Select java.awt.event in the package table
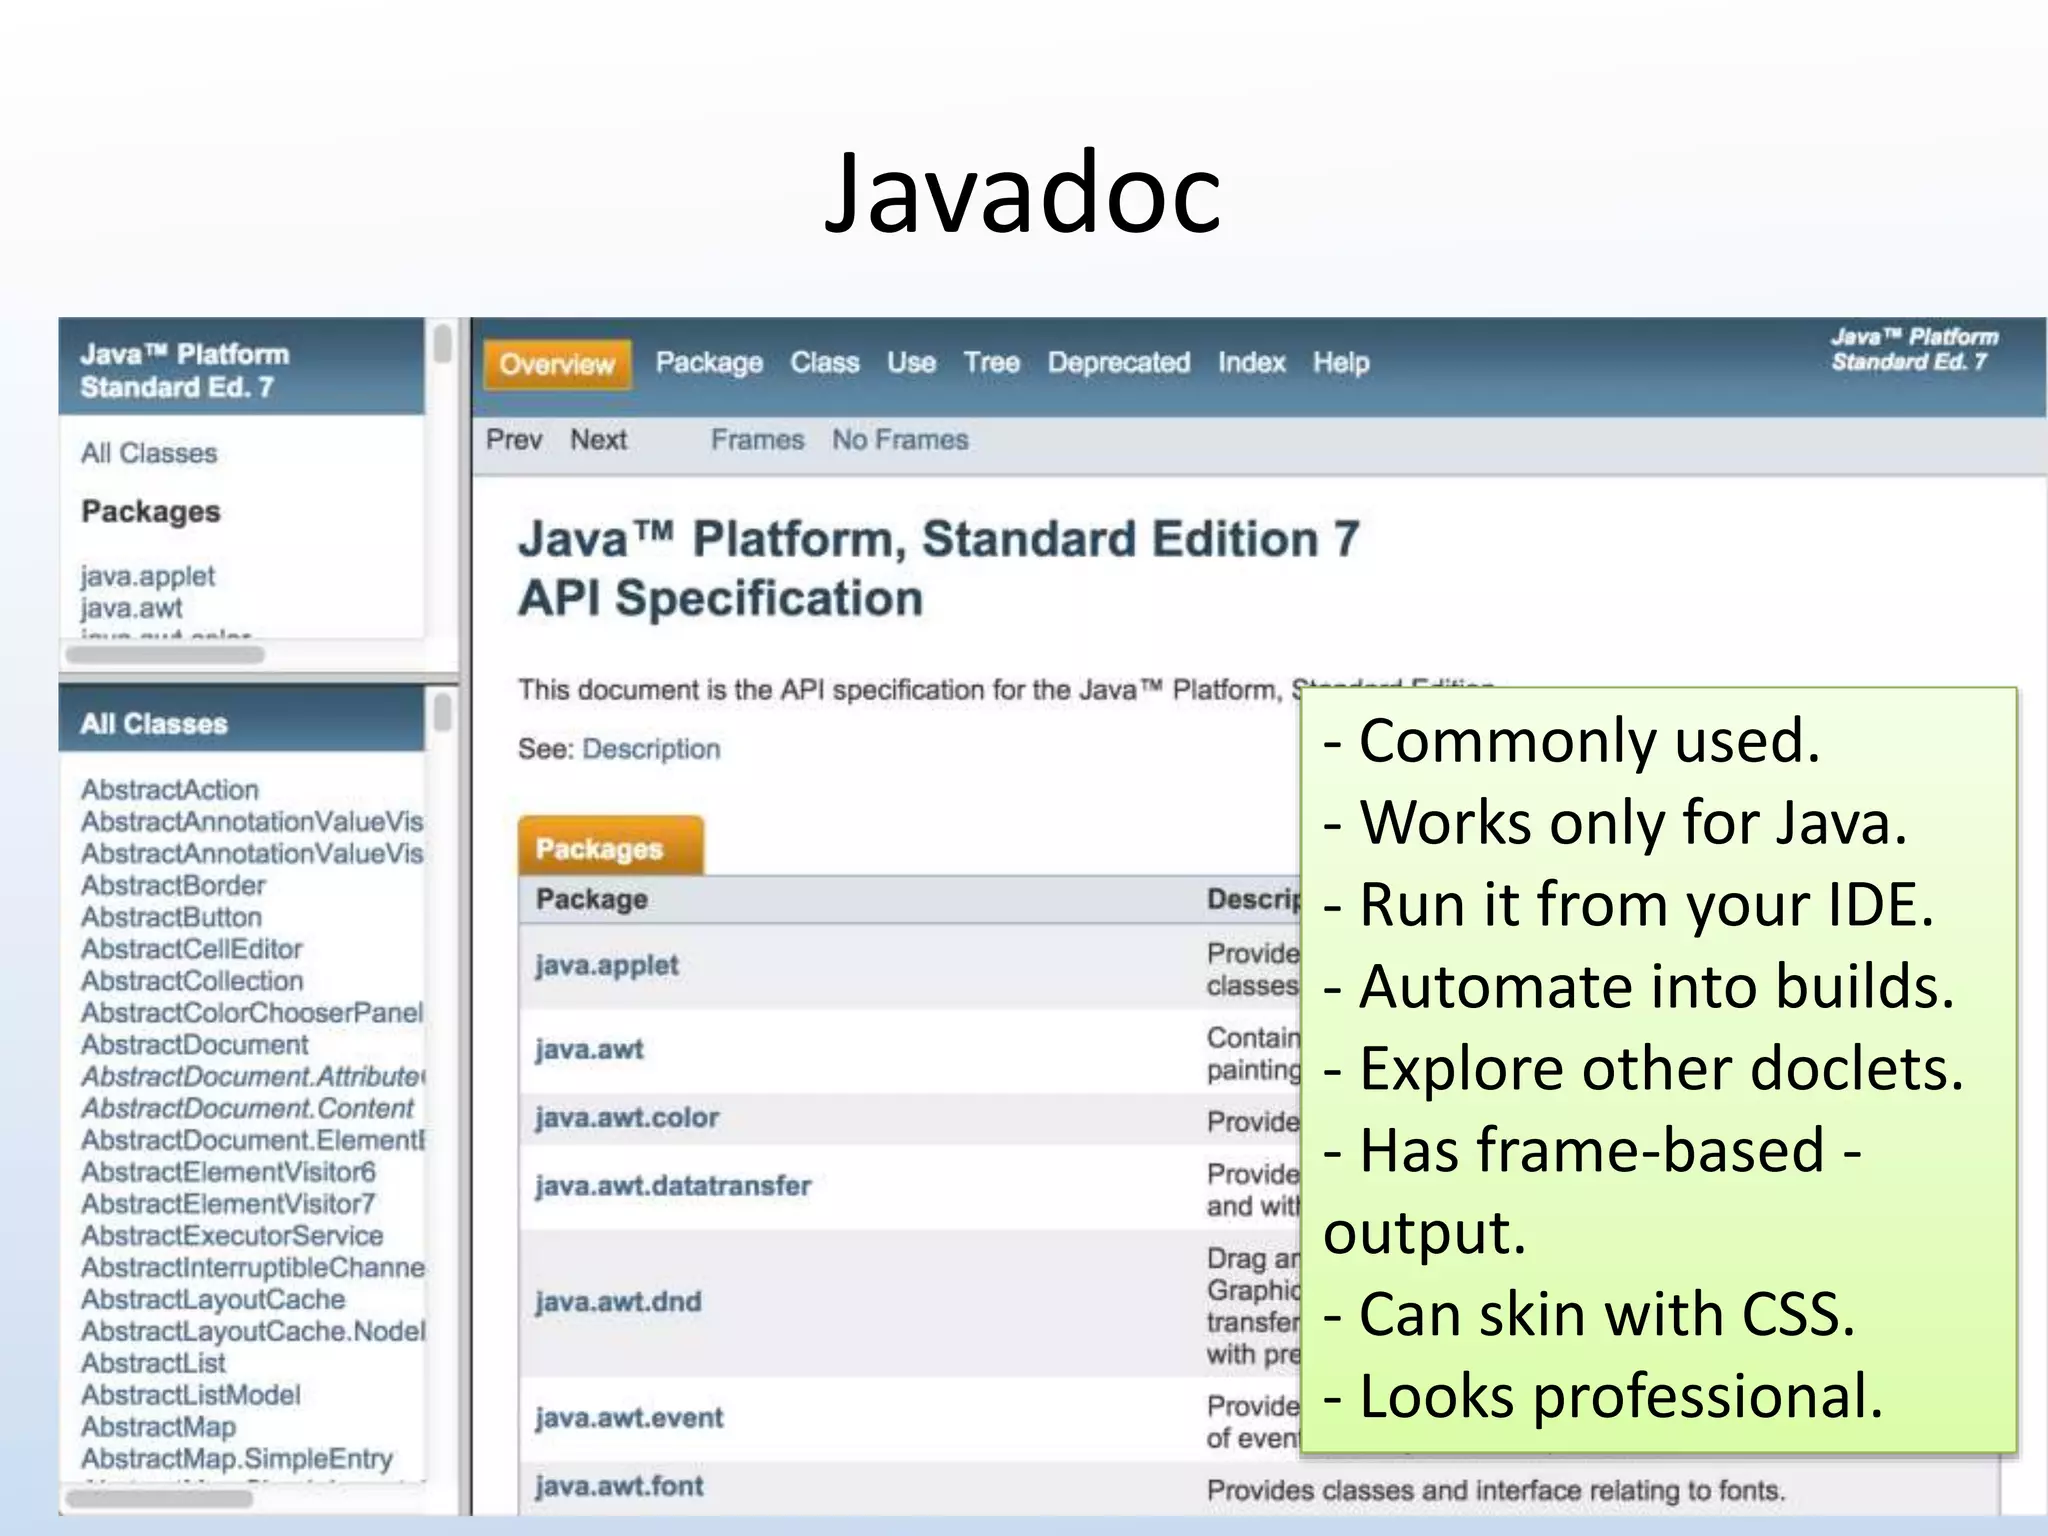Screen dimensions: 2048x1536 629,1418
